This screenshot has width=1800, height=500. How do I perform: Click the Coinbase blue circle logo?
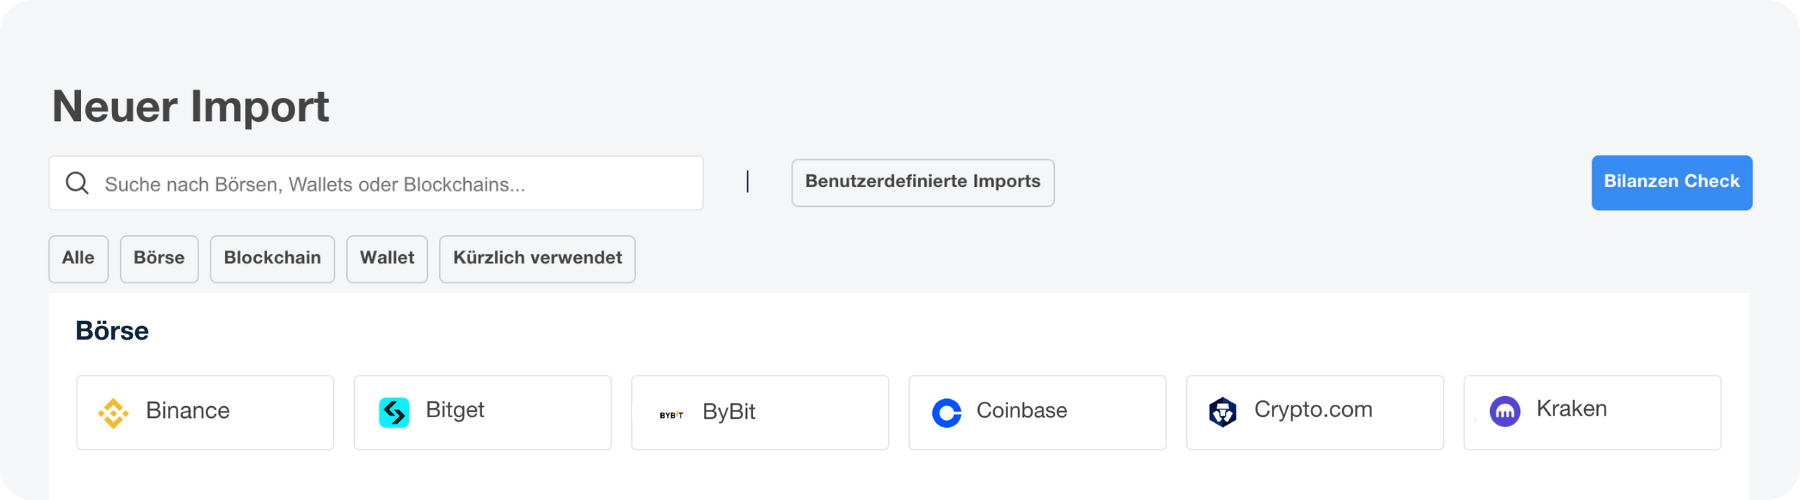pos(947,413)
